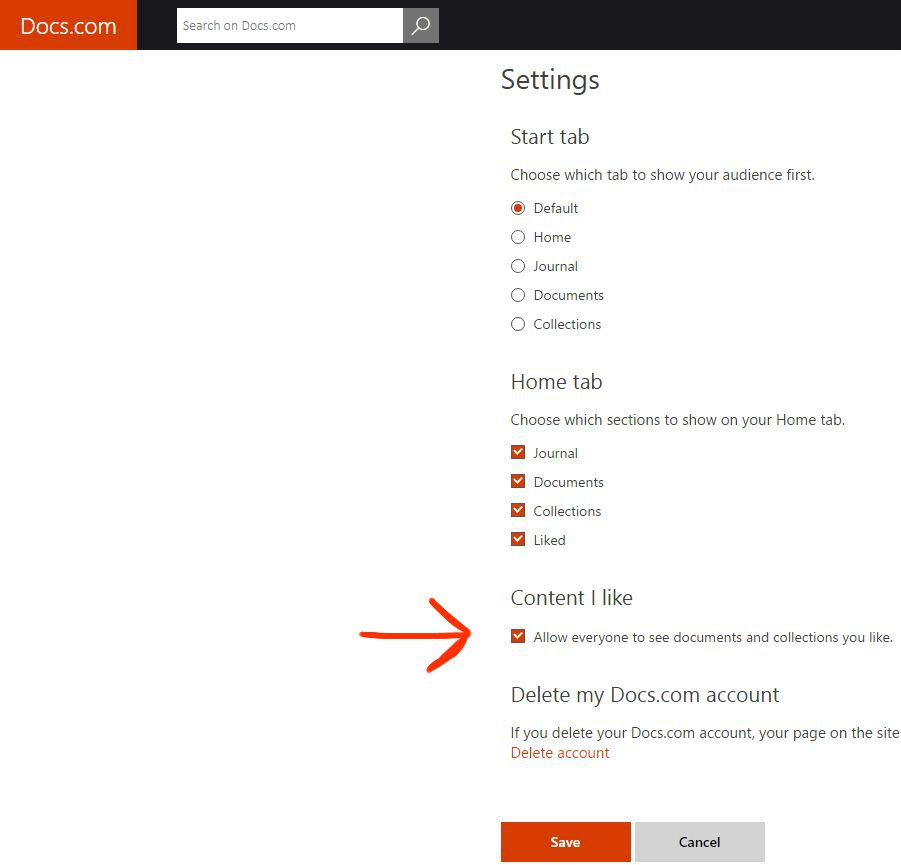The image size is (901, 865).
Task: Select the Default start tab radio button
Action: pos(518,208)
